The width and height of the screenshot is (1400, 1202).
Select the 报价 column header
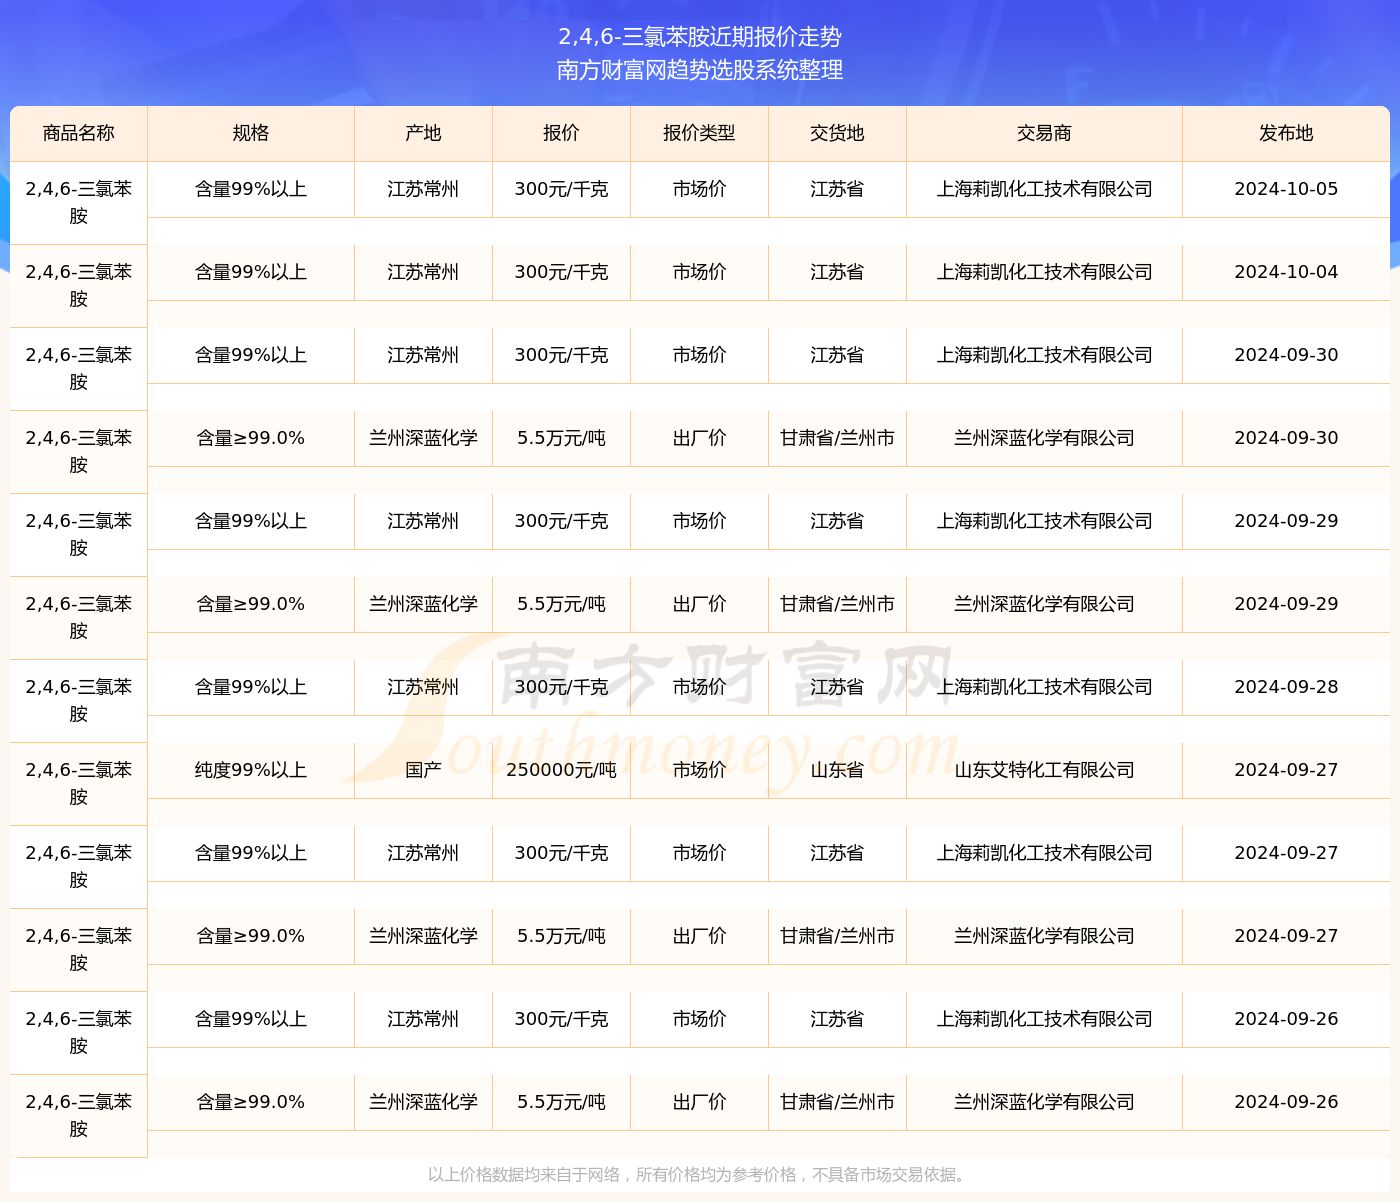pyautogui.click(x=562, y=133)
